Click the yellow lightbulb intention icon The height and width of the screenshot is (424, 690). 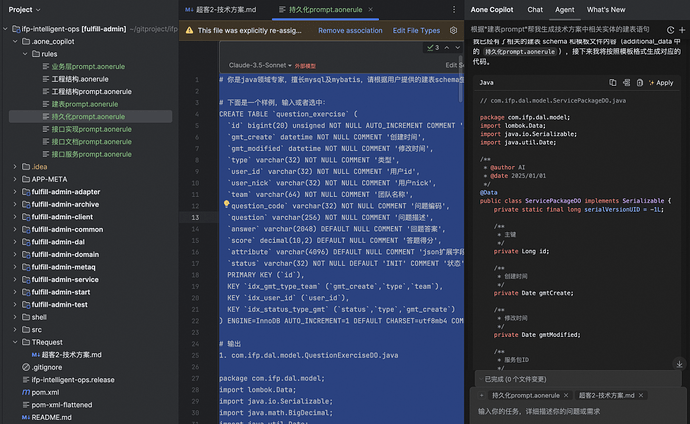226,204
